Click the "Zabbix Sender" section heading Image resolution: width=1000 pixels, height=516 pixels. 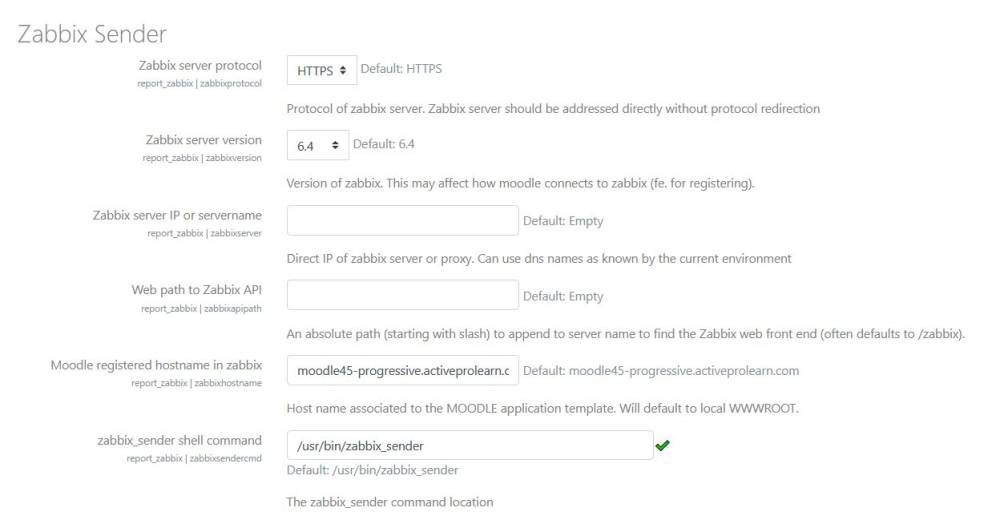[92, 34]
